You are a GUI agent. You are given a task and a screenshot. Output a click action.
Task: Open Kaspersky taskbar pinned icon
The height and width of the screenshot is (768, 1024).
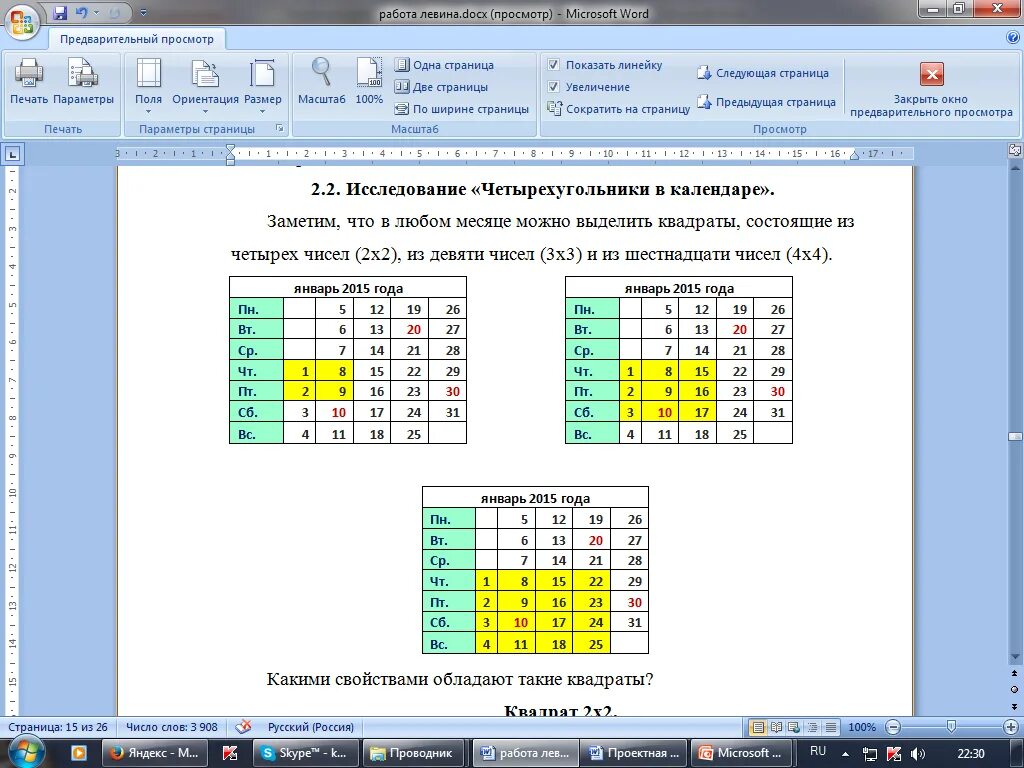click(230, 753)
